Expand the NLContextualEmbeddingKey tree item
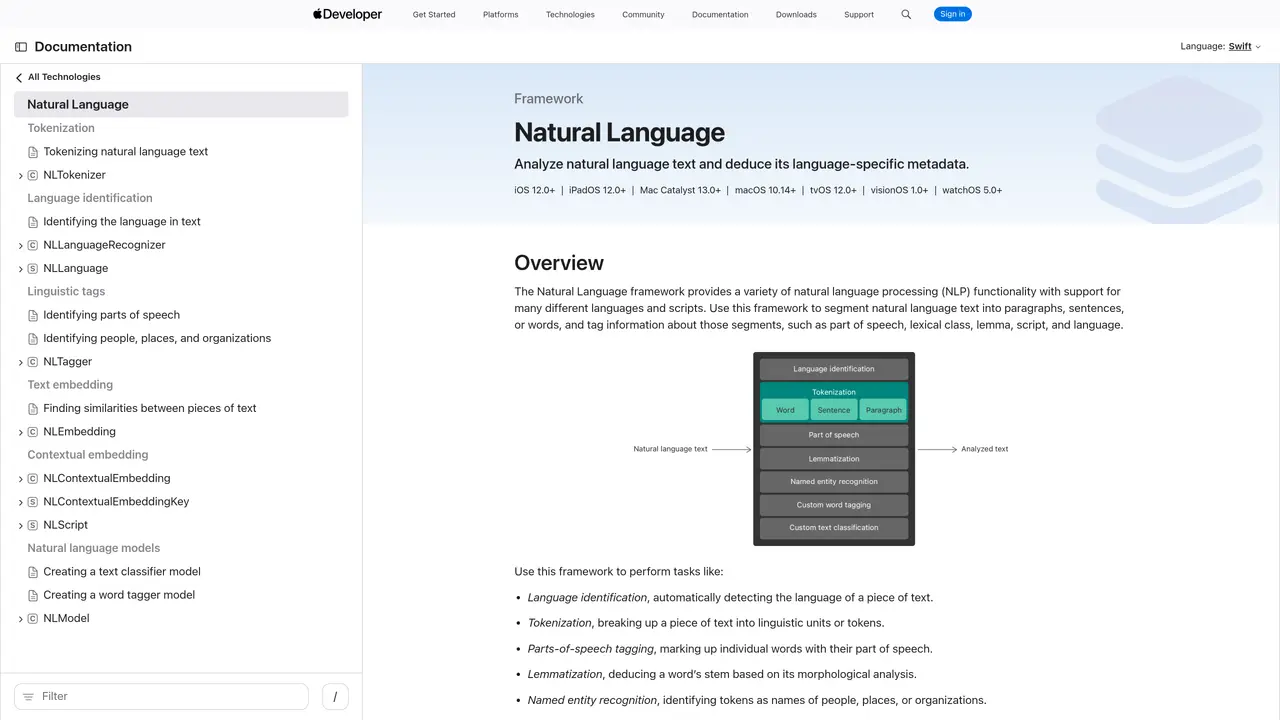Viewport: 1280px width, 720px height. (20, 502)
